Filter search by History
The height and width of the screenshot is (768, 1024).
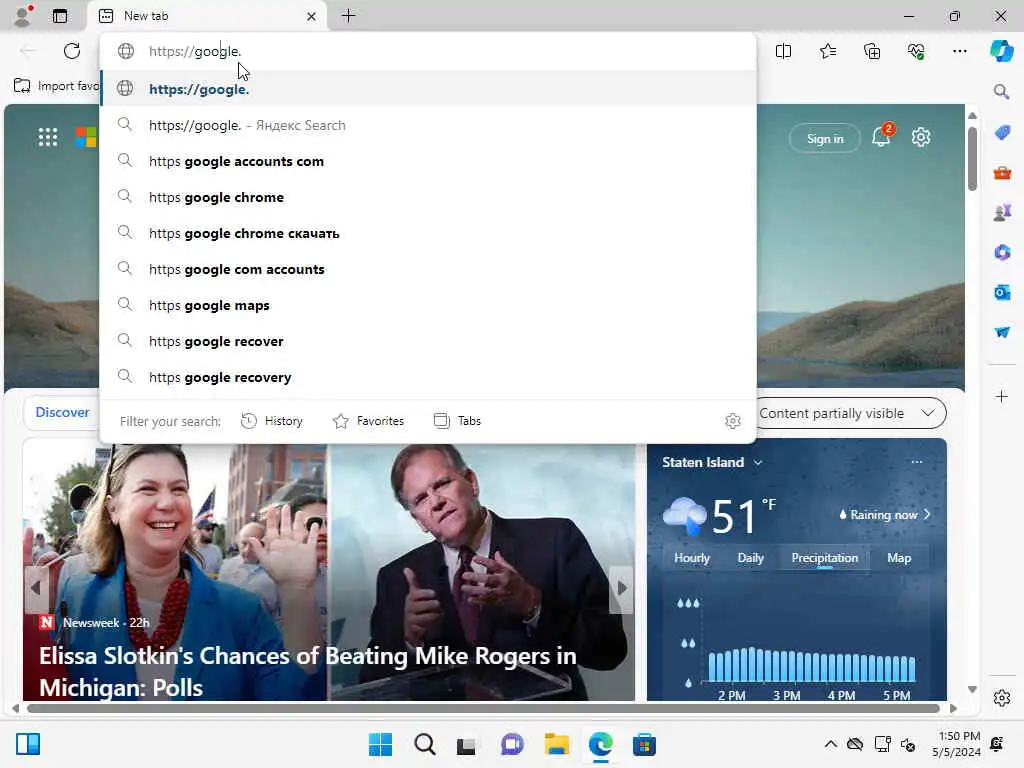272,421
